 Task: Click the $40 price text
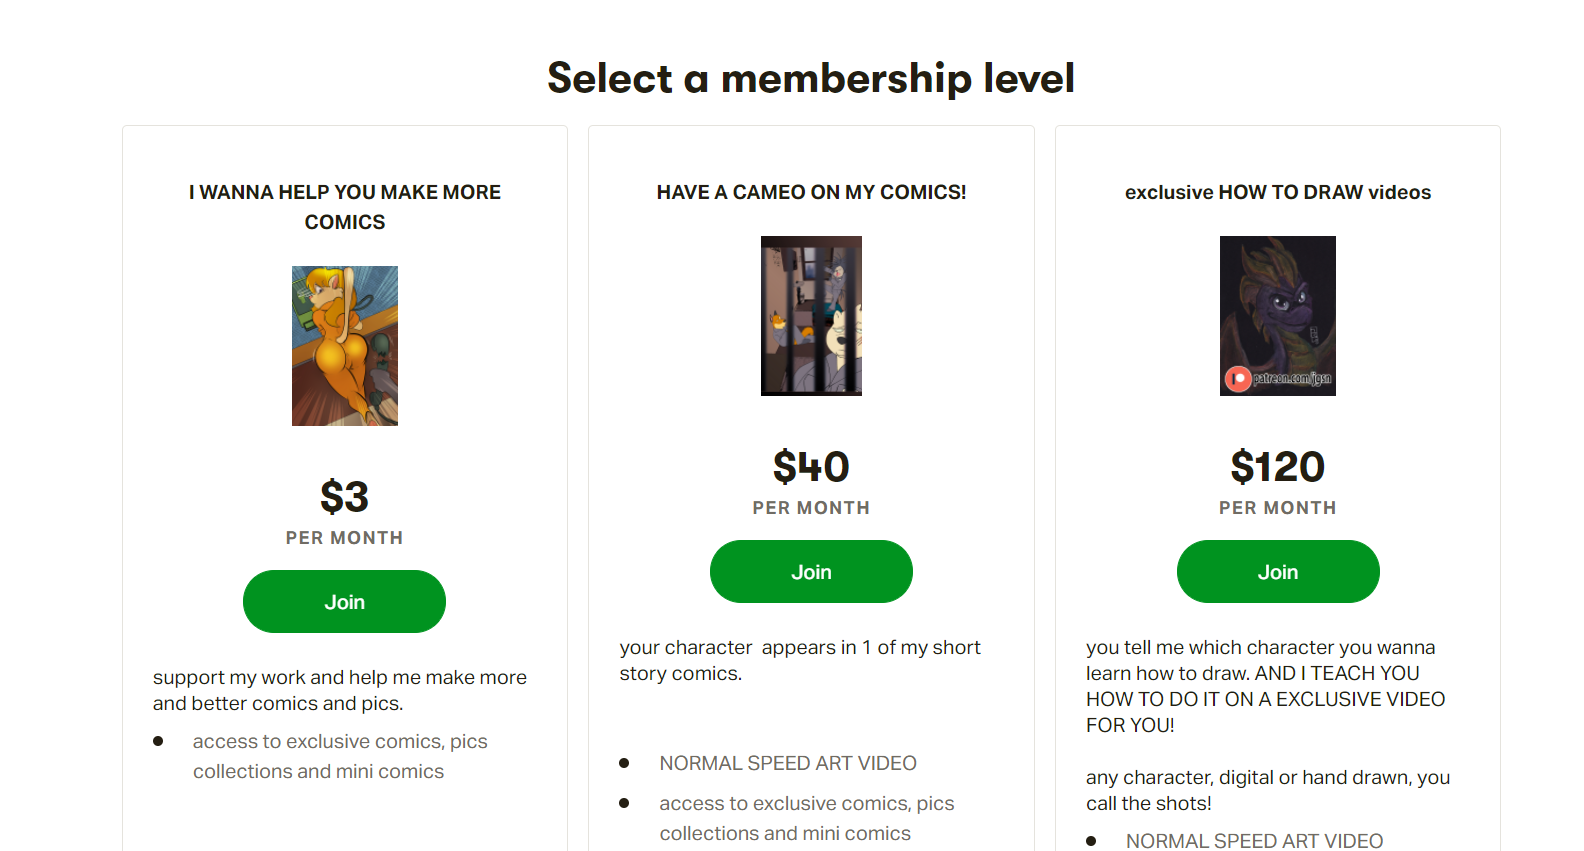point(811,467)
